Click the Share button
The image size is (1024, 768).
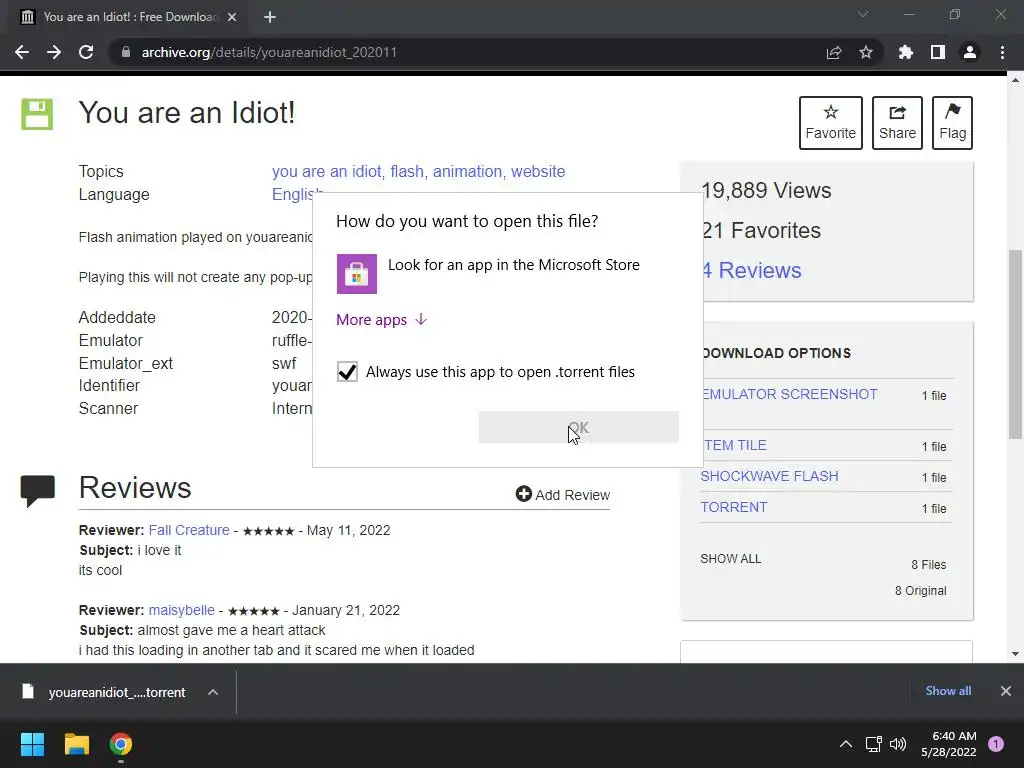(x=897, y=123)
